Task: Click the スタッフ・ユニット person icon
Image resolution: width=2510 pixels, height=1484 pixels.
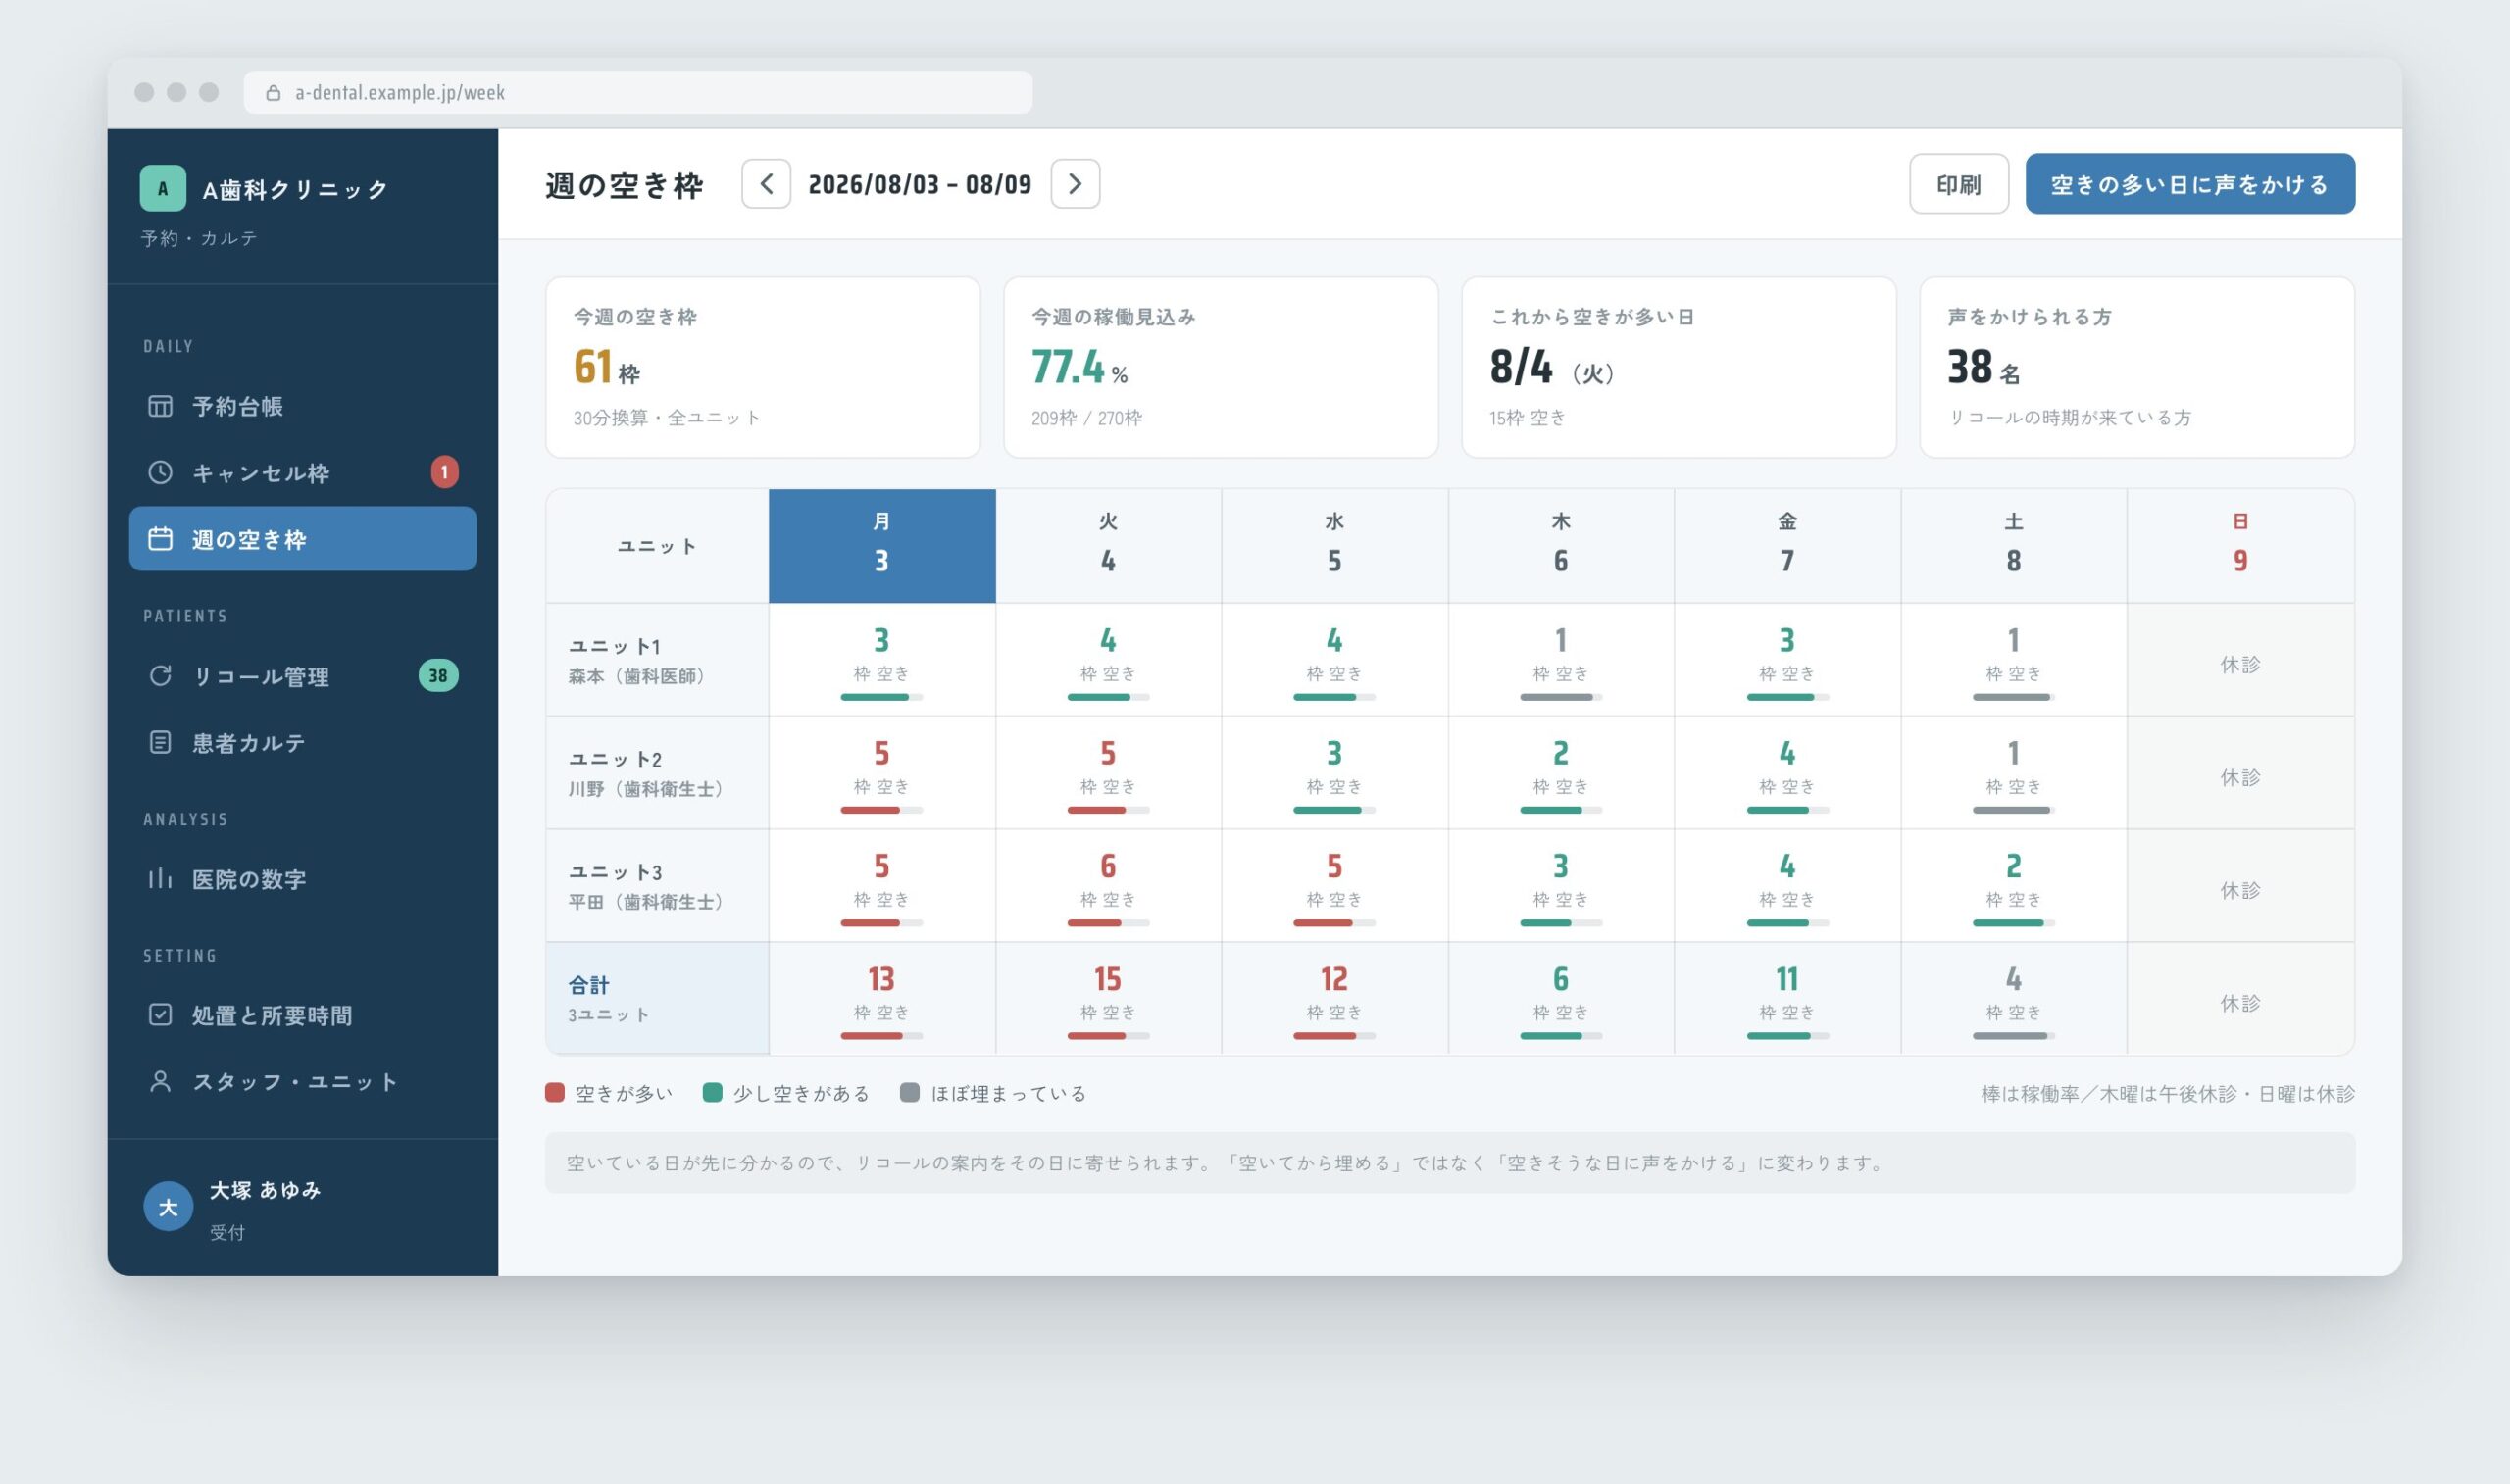Action: [160, 1081]
